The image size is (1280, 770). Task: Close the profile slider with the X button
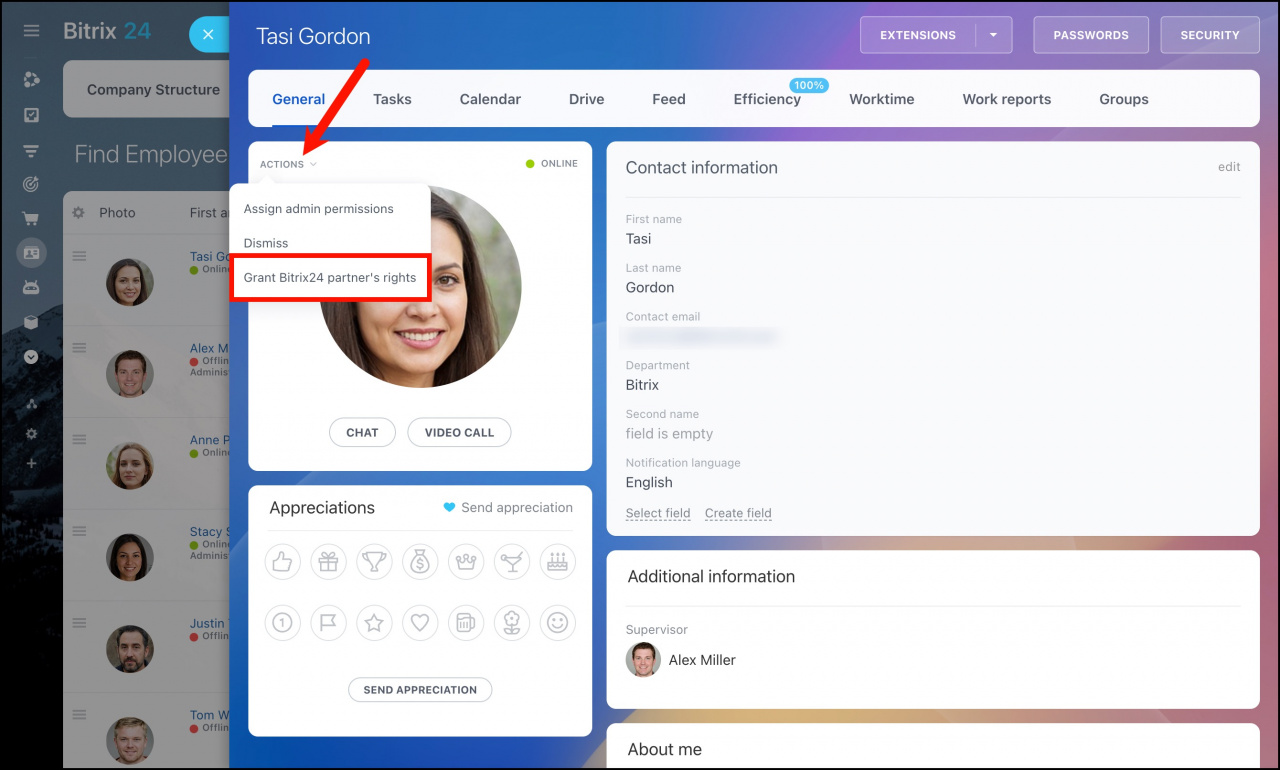(x=208, y=35)
